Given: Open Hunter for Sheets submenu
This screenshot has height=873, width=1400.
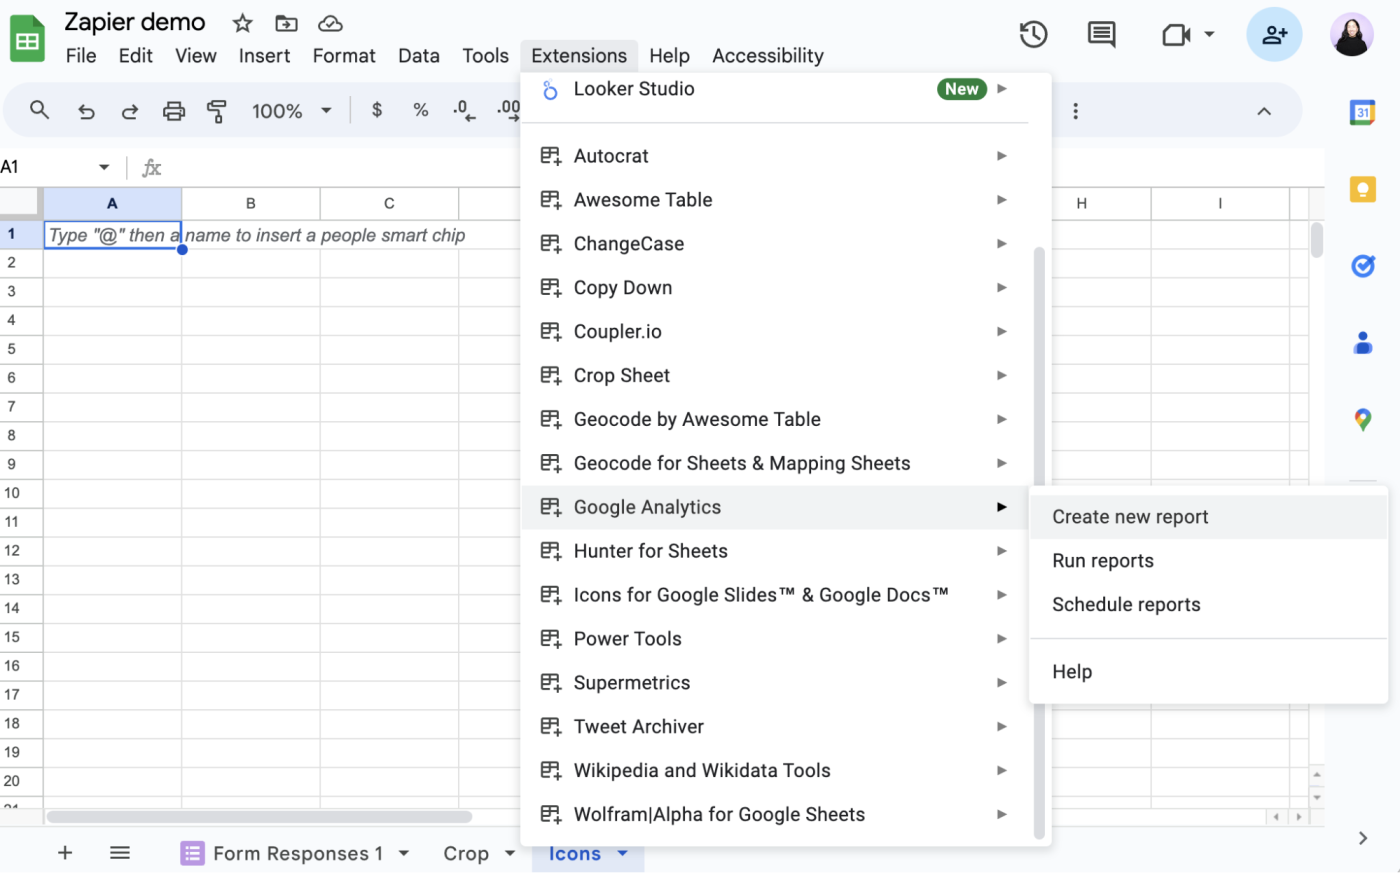Looking at the screenshot, I should coord(776,551).
